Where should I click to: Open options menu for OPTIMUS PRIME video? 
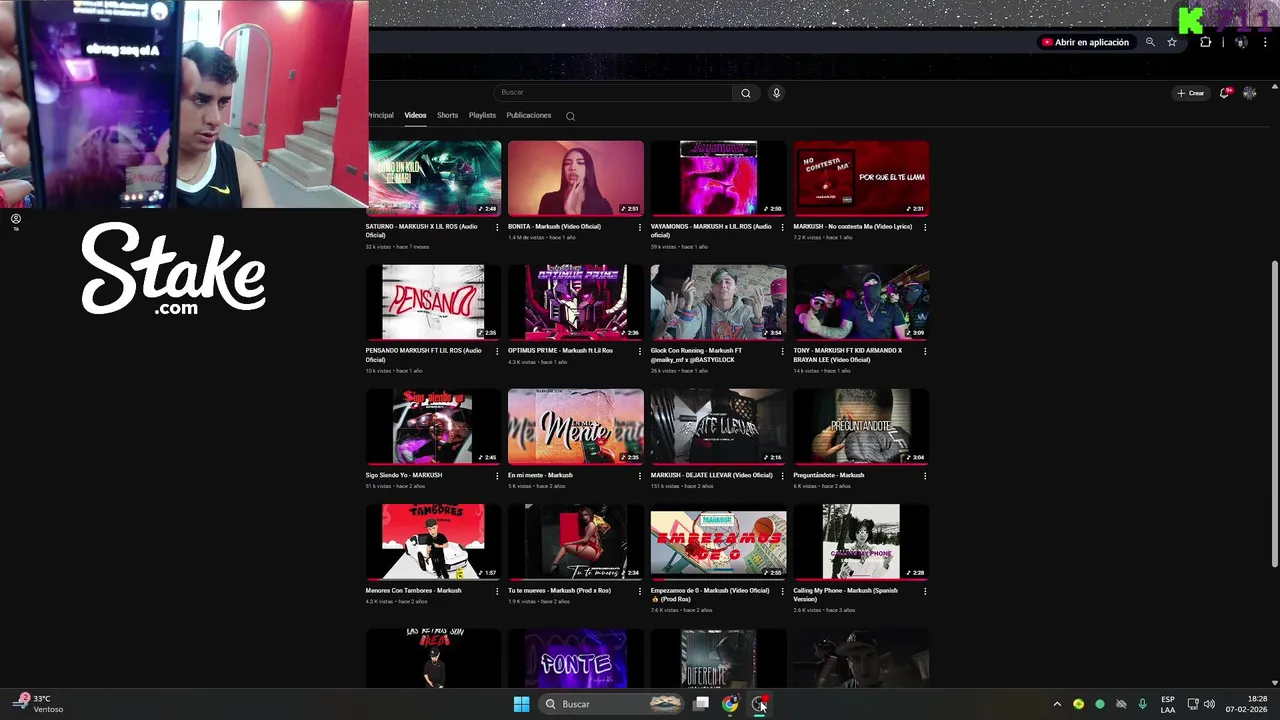[x=640, y=351]
